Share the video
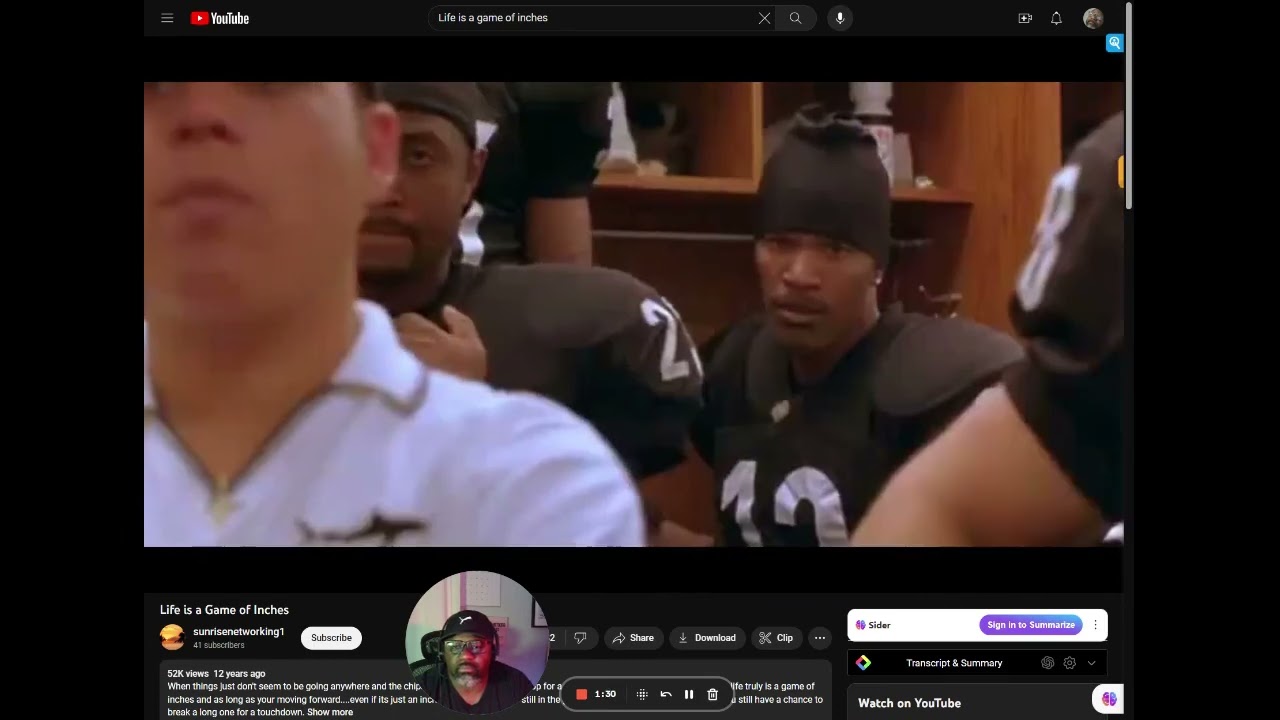This screenshot has width=1280, height=720. pyautogui.click(x=633, y=638)
